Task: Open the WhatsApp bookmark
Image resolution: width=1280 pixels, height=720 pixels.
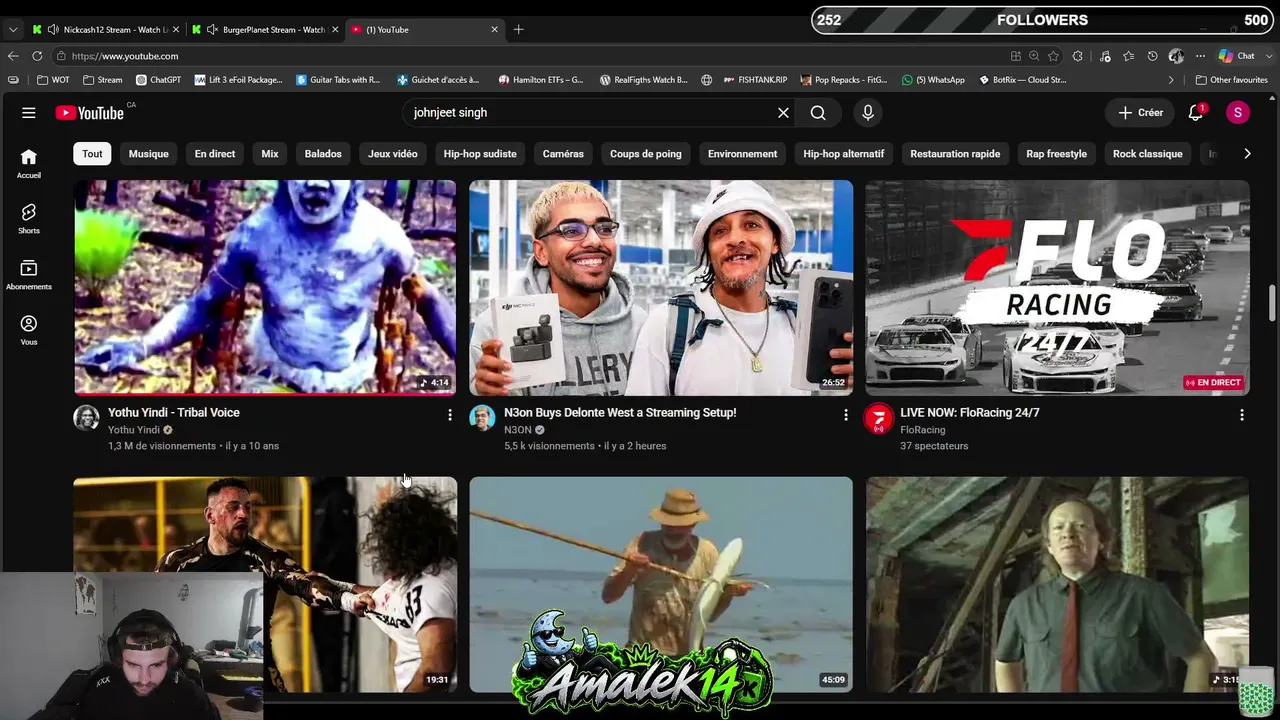Action: pyautogui.click(x=932, y=80)
